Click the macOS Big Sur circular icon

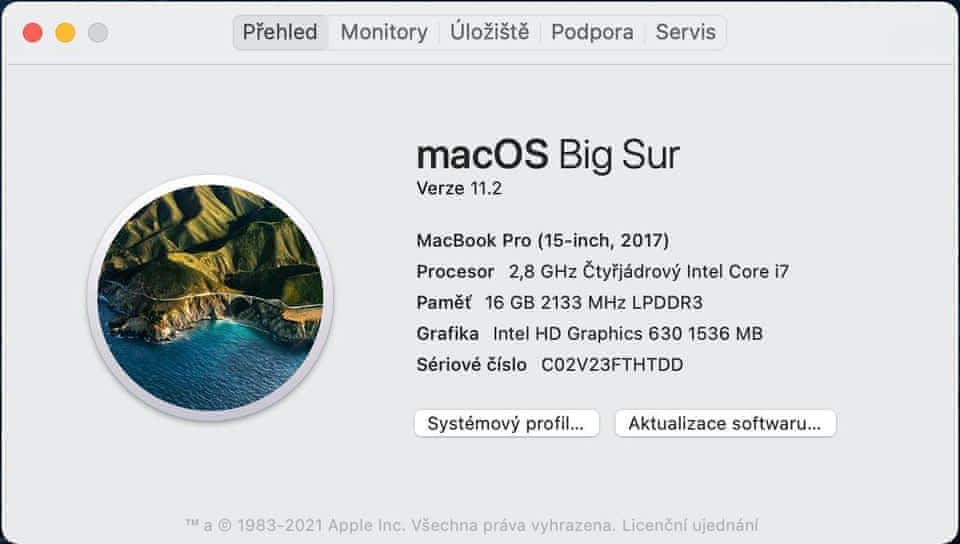pyautogui.click(x=210, y=298)
